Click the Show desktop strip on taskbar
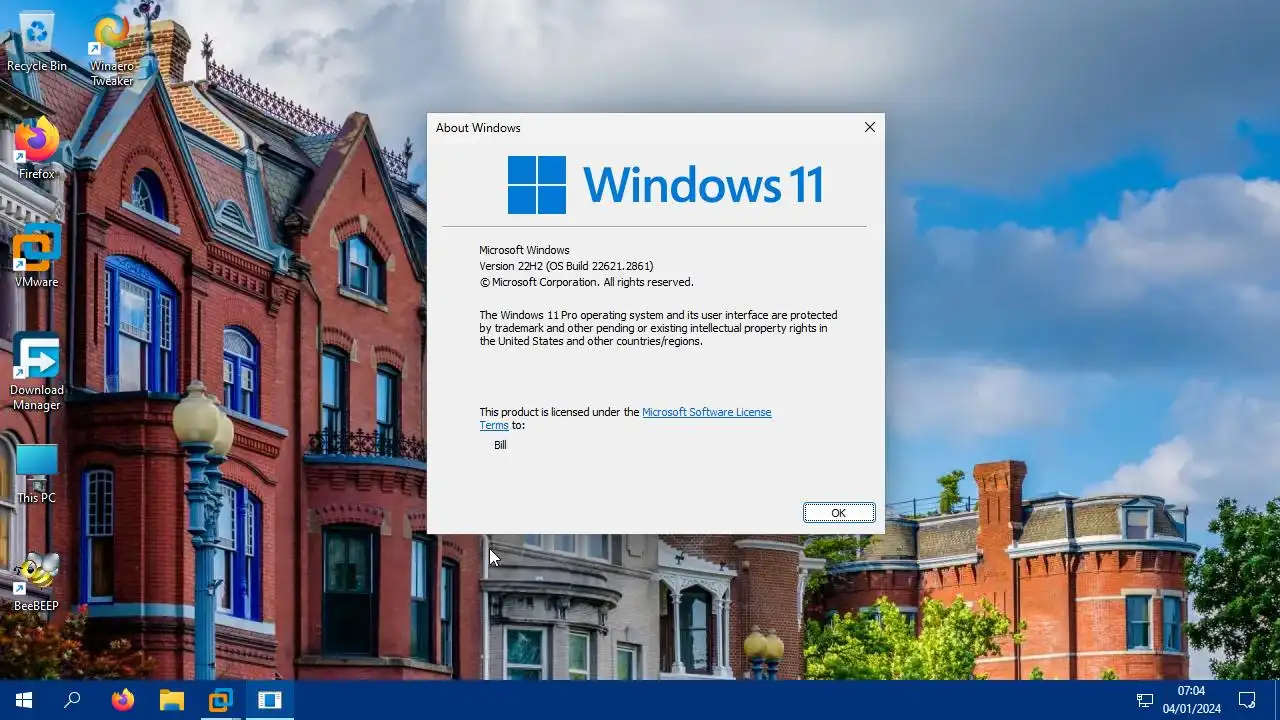 1277,700
